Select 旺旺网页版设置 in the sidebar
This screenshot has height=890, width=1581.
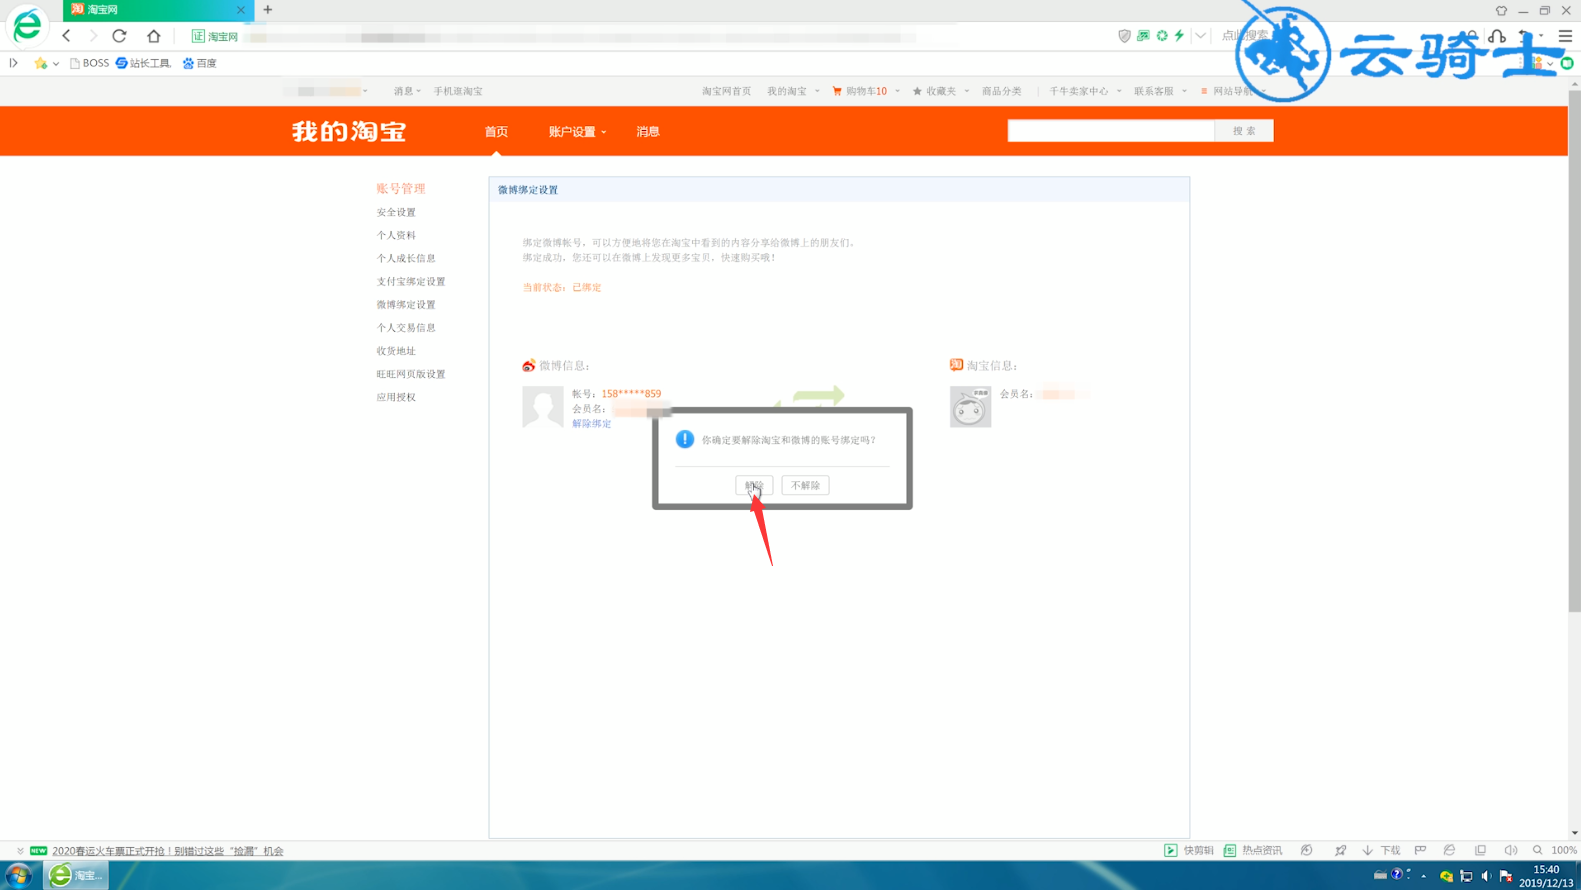pos(411,374)
